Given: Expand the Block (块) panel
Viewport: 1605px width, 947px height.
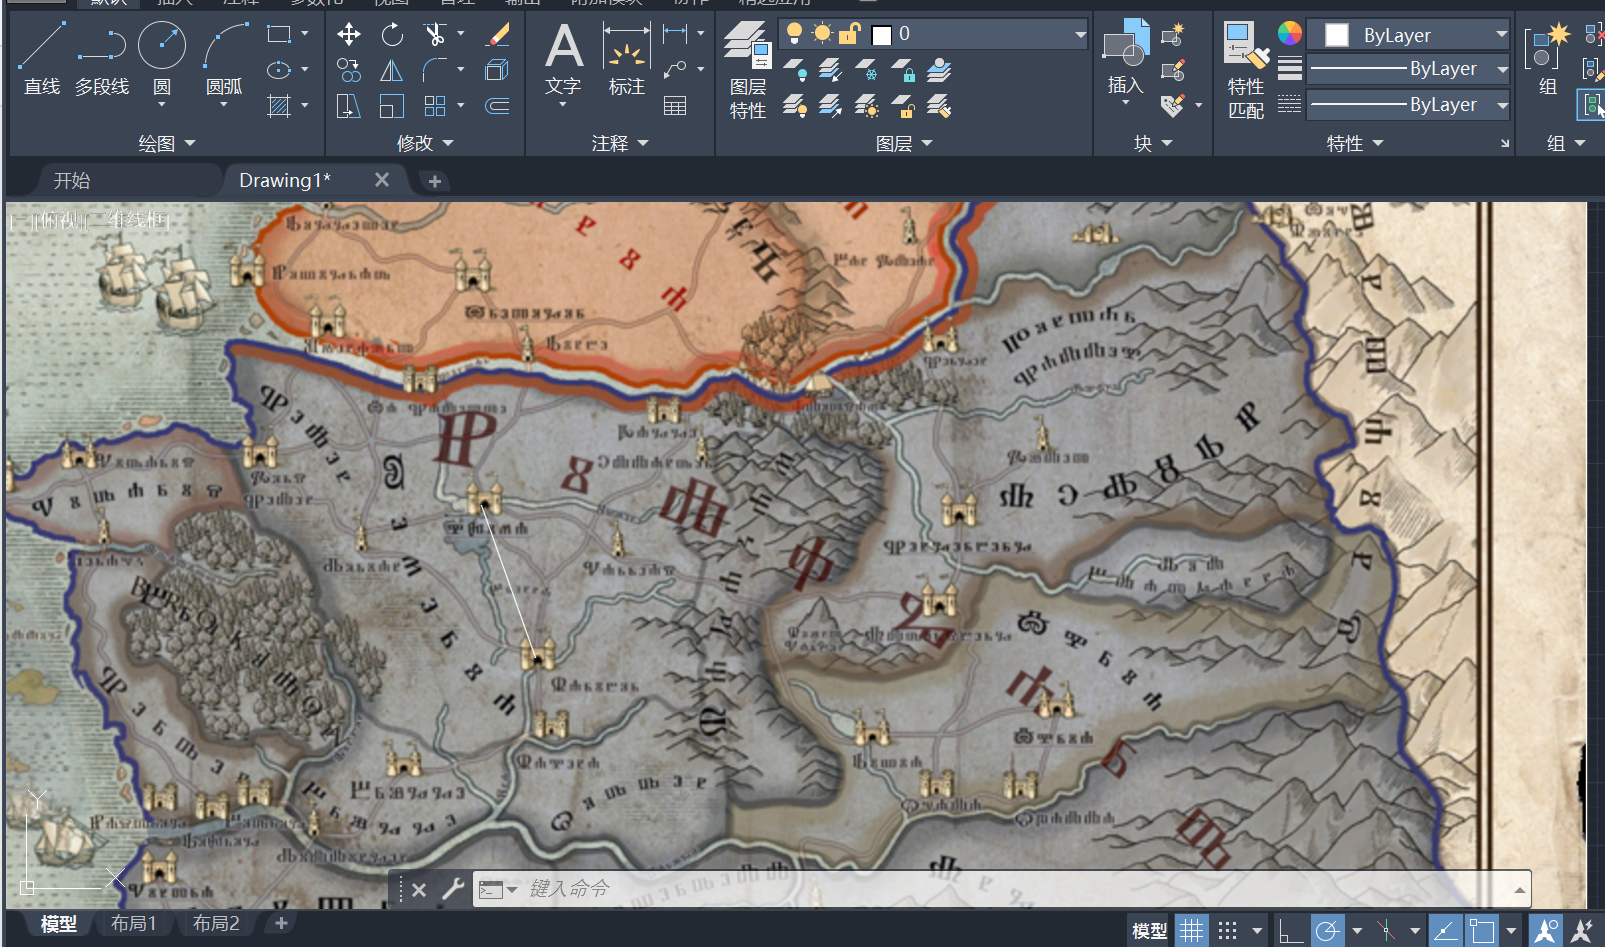Looking at the screenshot, I should [x=1153, y=143].
